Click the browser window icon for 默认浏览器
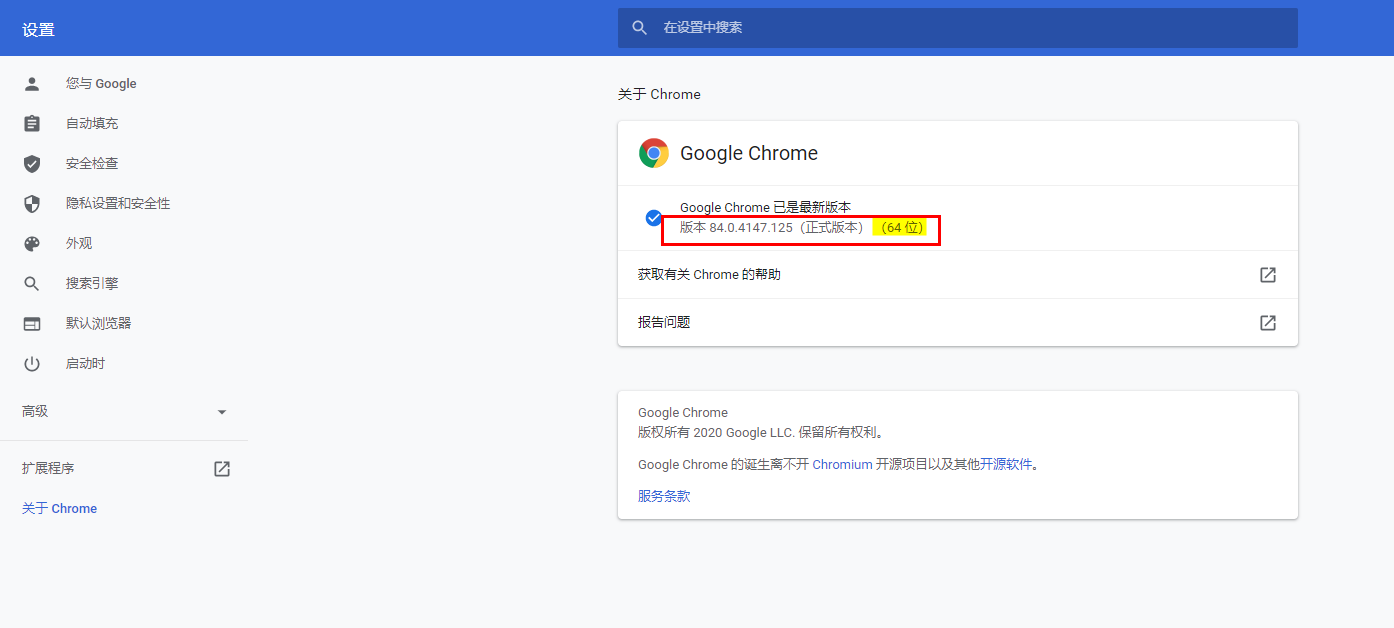 point(32,324)
